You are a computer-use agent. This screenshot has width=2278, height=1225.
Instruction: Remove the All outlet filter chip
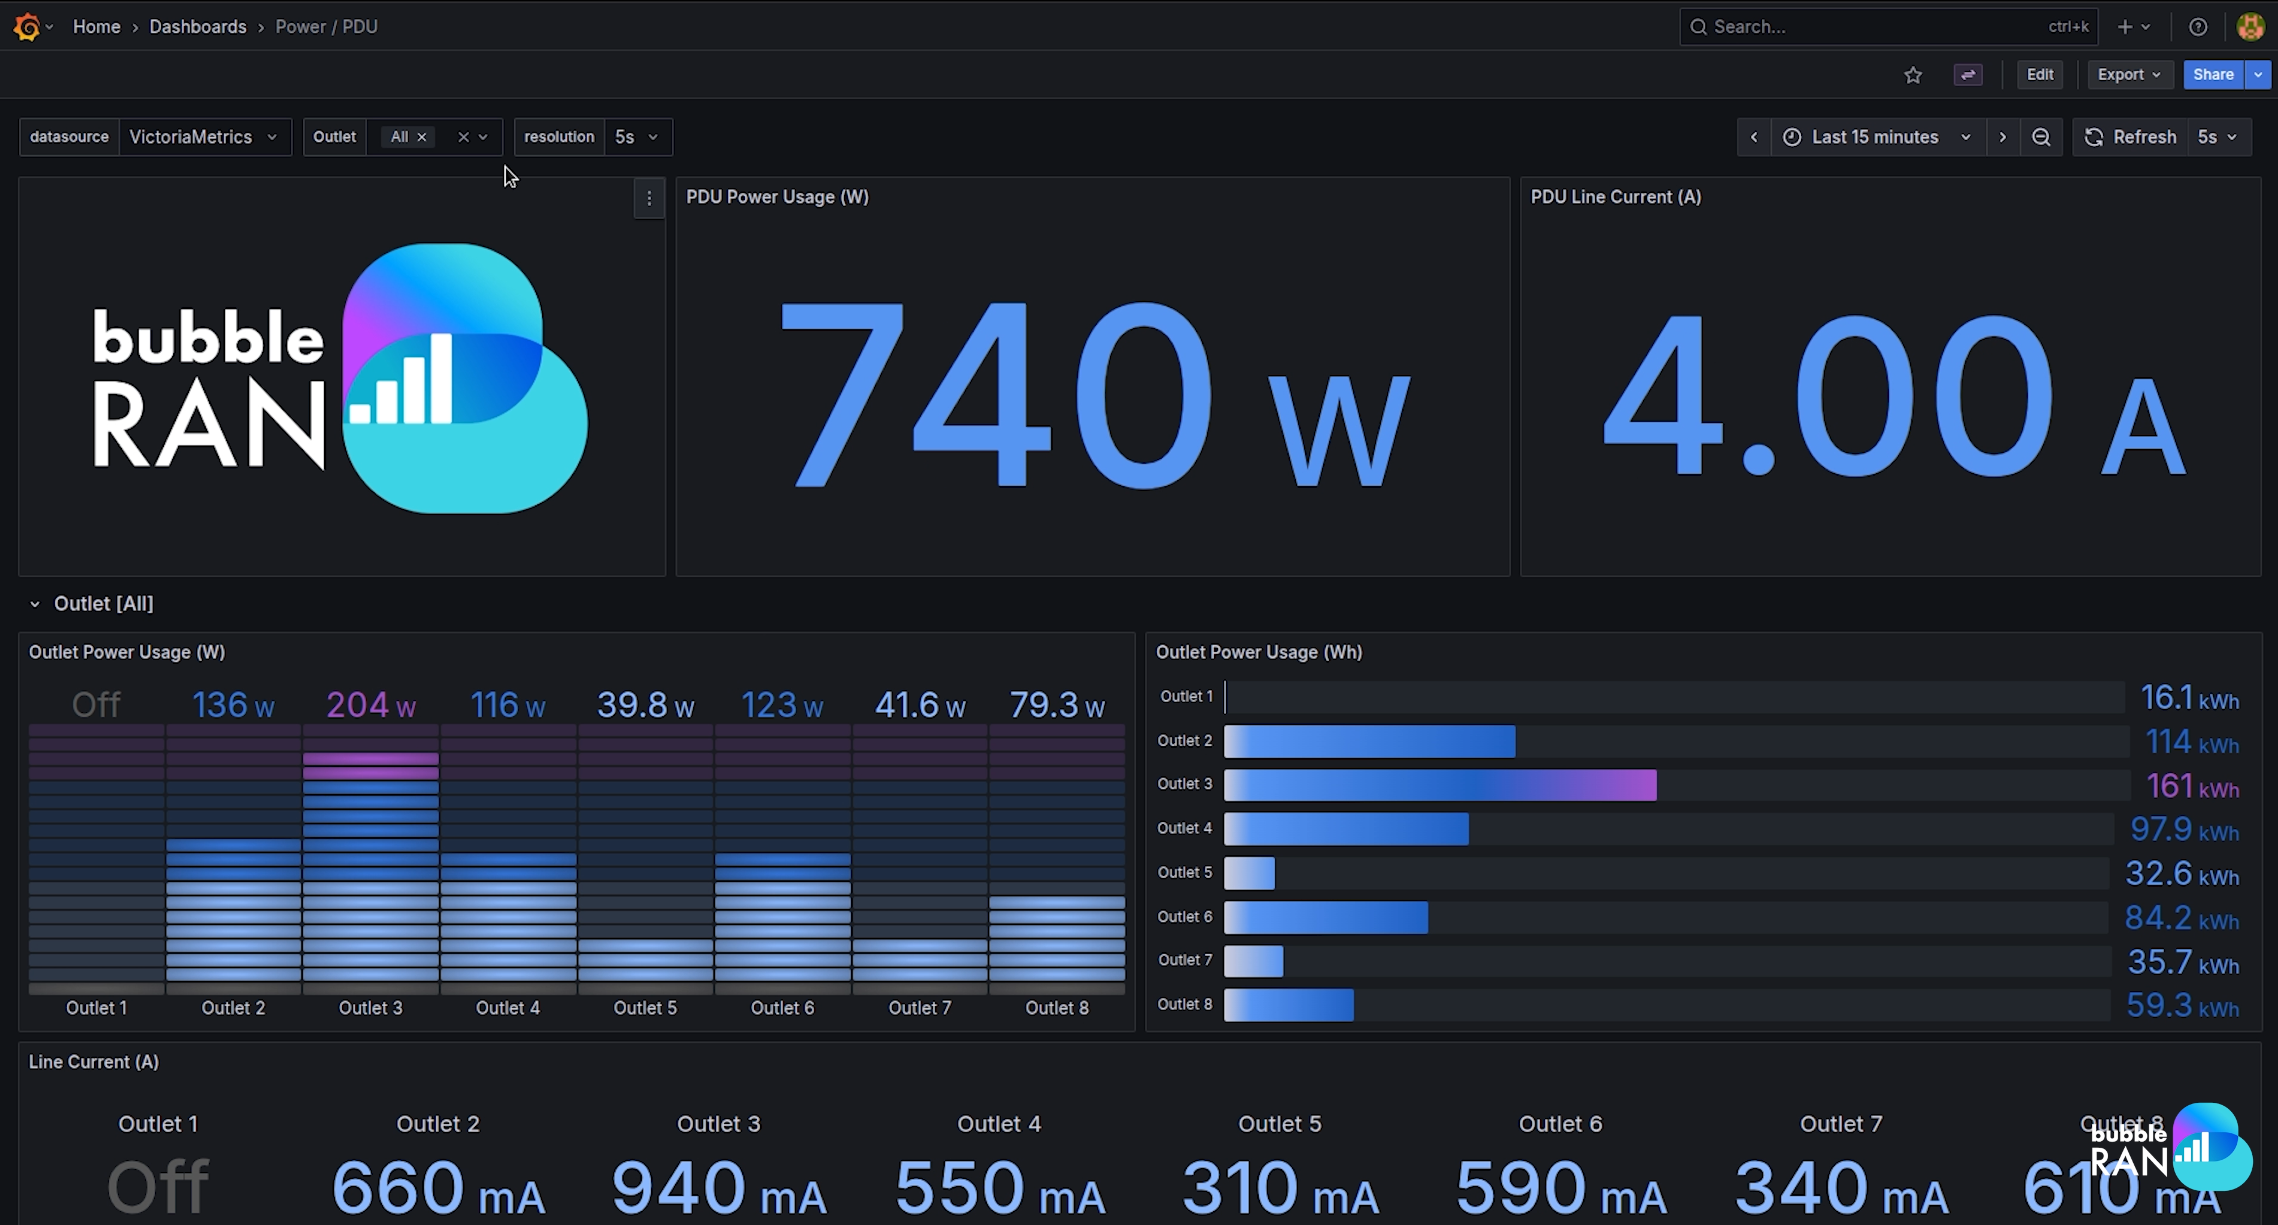(x=422, y=137)
